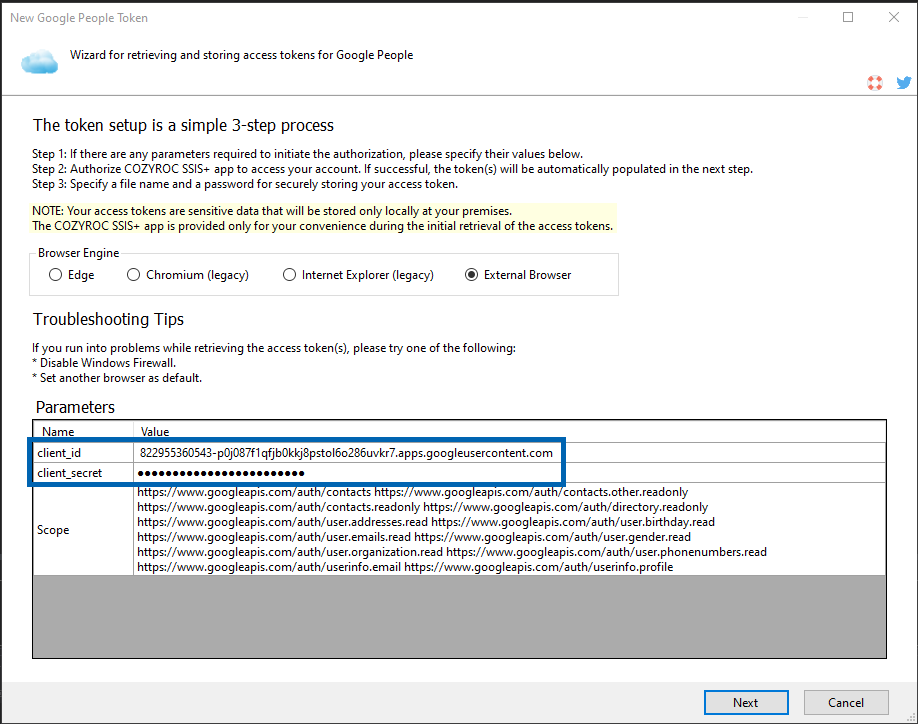This screenshot has height=724, width=918.
Task: Minimize the New Google People Token window
Action: (803, 17)
